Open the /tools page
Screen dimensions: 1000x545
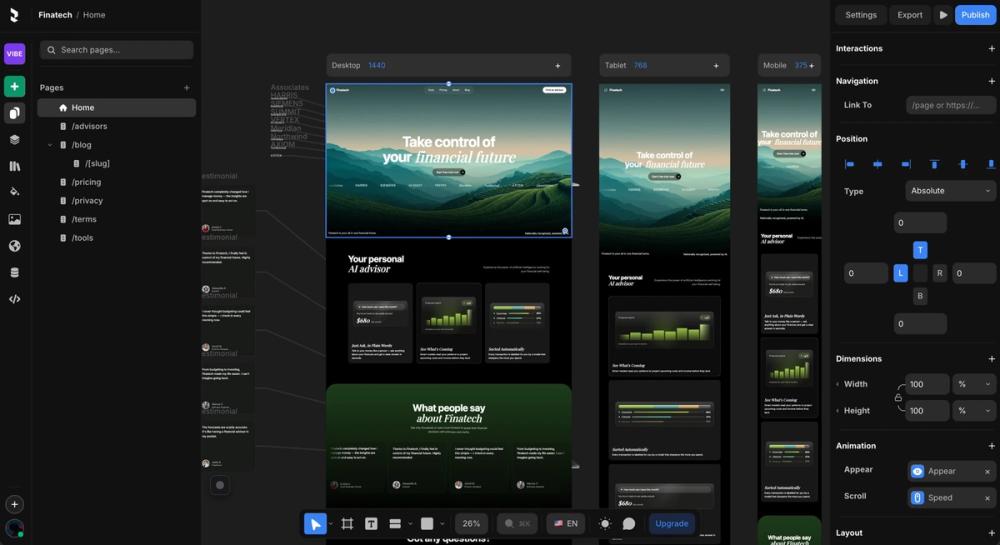tap(117, 238)
